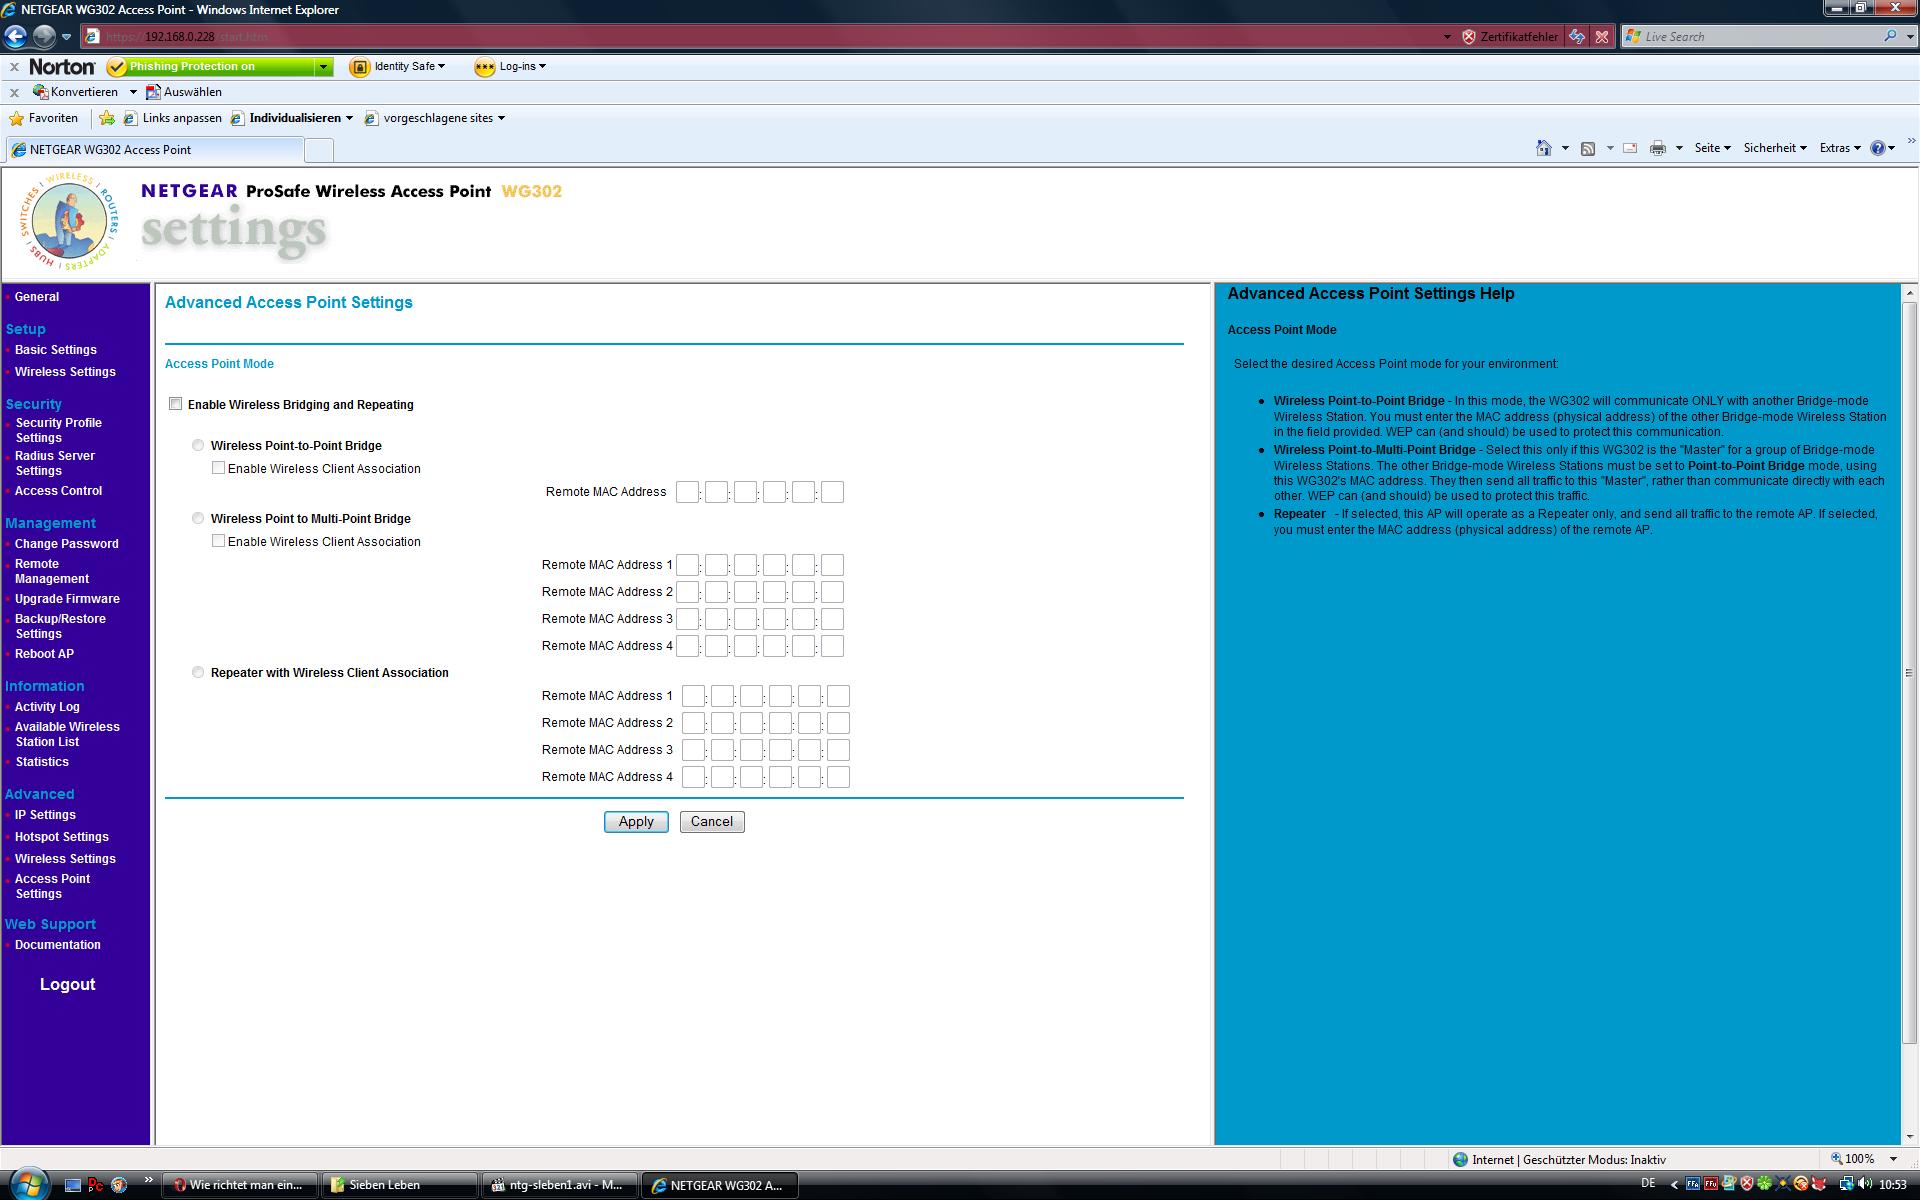Click the printer icon in command bar
This screenshot has height=1200, width=1920.
tap(1657, 148)
